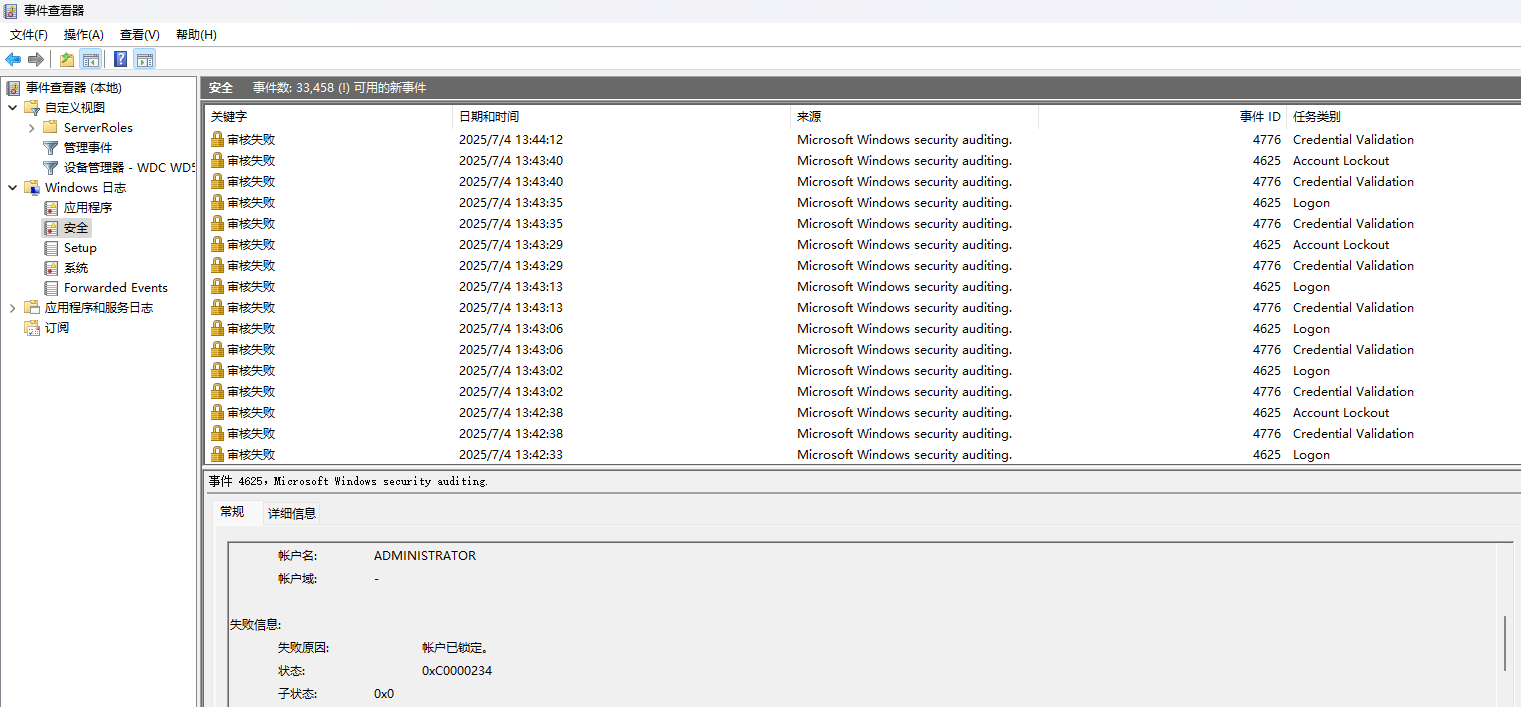Click the 订阅 subscriptions icon
The height and width of the screenshot is (707, 1521).
point(32,328)
